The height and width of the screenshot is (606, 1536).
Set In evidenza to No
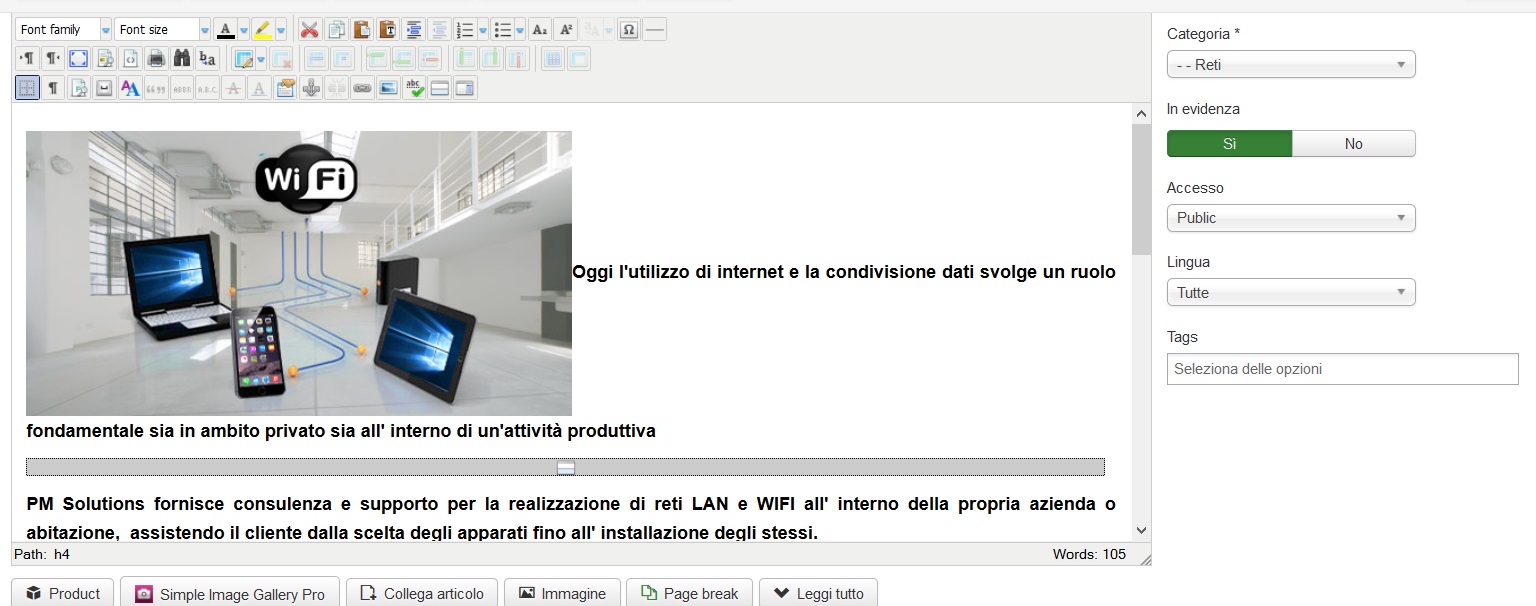point(1354,144)
